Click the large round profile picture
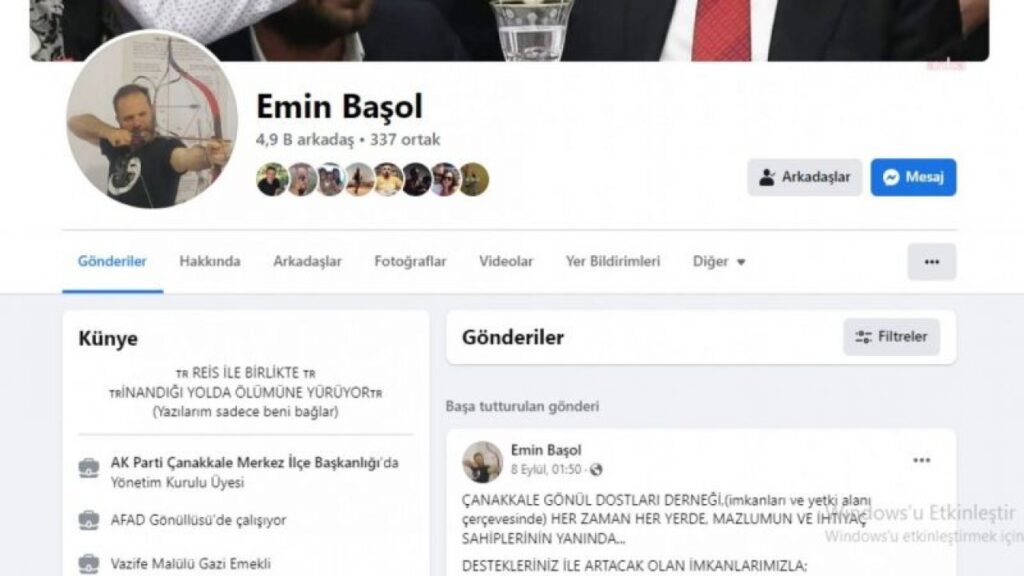This screenshot has height=576, width=1024. pyautogui.click(x=152, y=121)
